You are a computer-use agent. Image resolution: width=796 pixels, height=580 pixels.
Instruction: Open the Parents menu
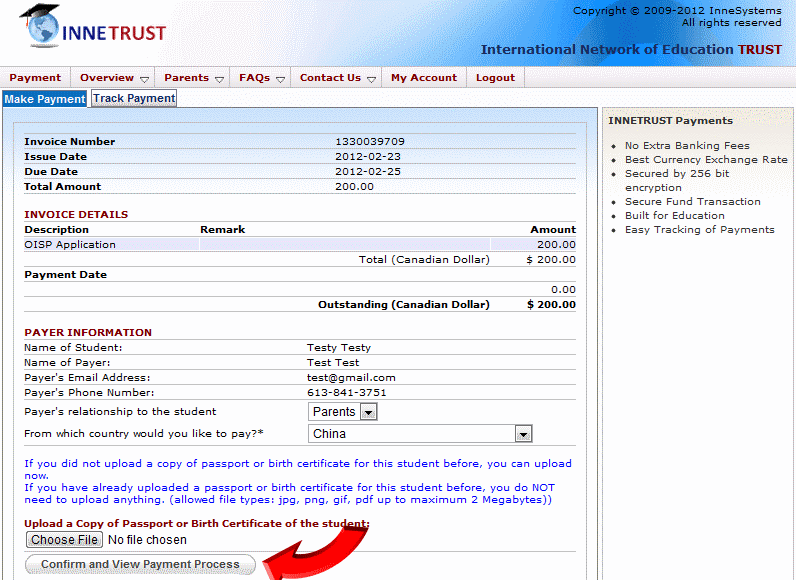tap(186, 78)
